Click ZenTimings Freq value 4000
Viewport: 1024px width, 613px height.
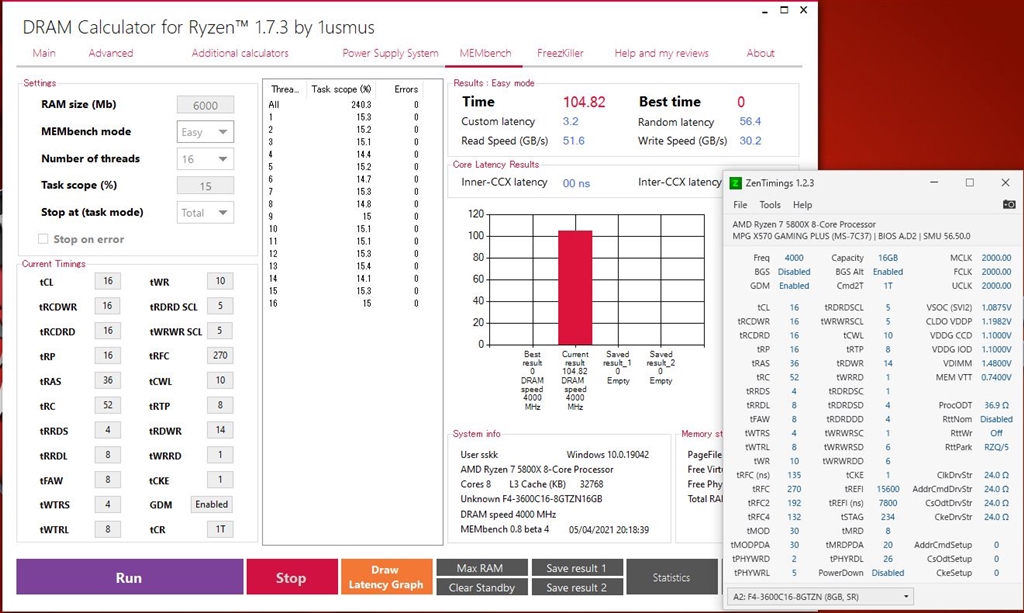point(794,258)
